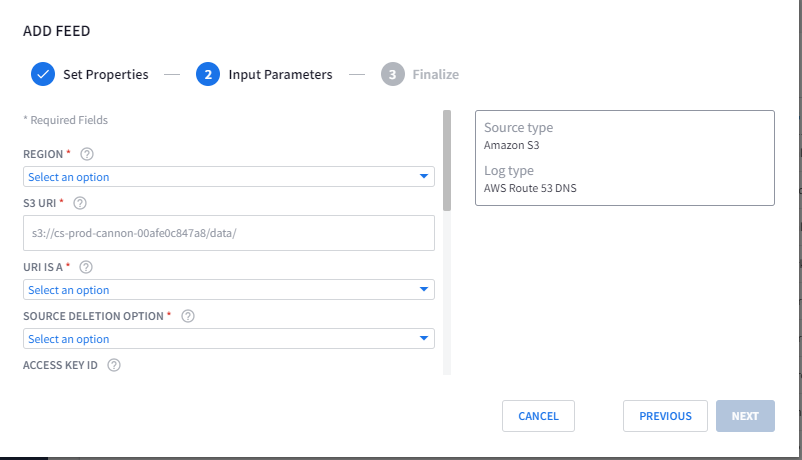
Task: Click the 'Amazon S3' source type value
Action: 511,145
